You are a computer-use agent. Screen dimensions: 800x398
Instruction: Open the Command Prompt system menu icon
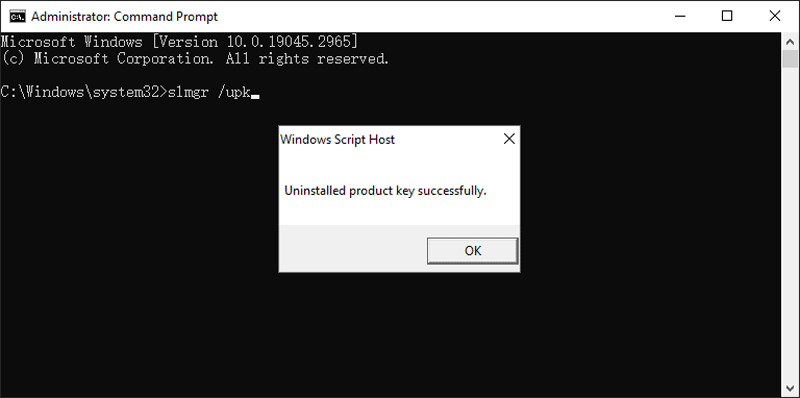(x=17, y=16)
